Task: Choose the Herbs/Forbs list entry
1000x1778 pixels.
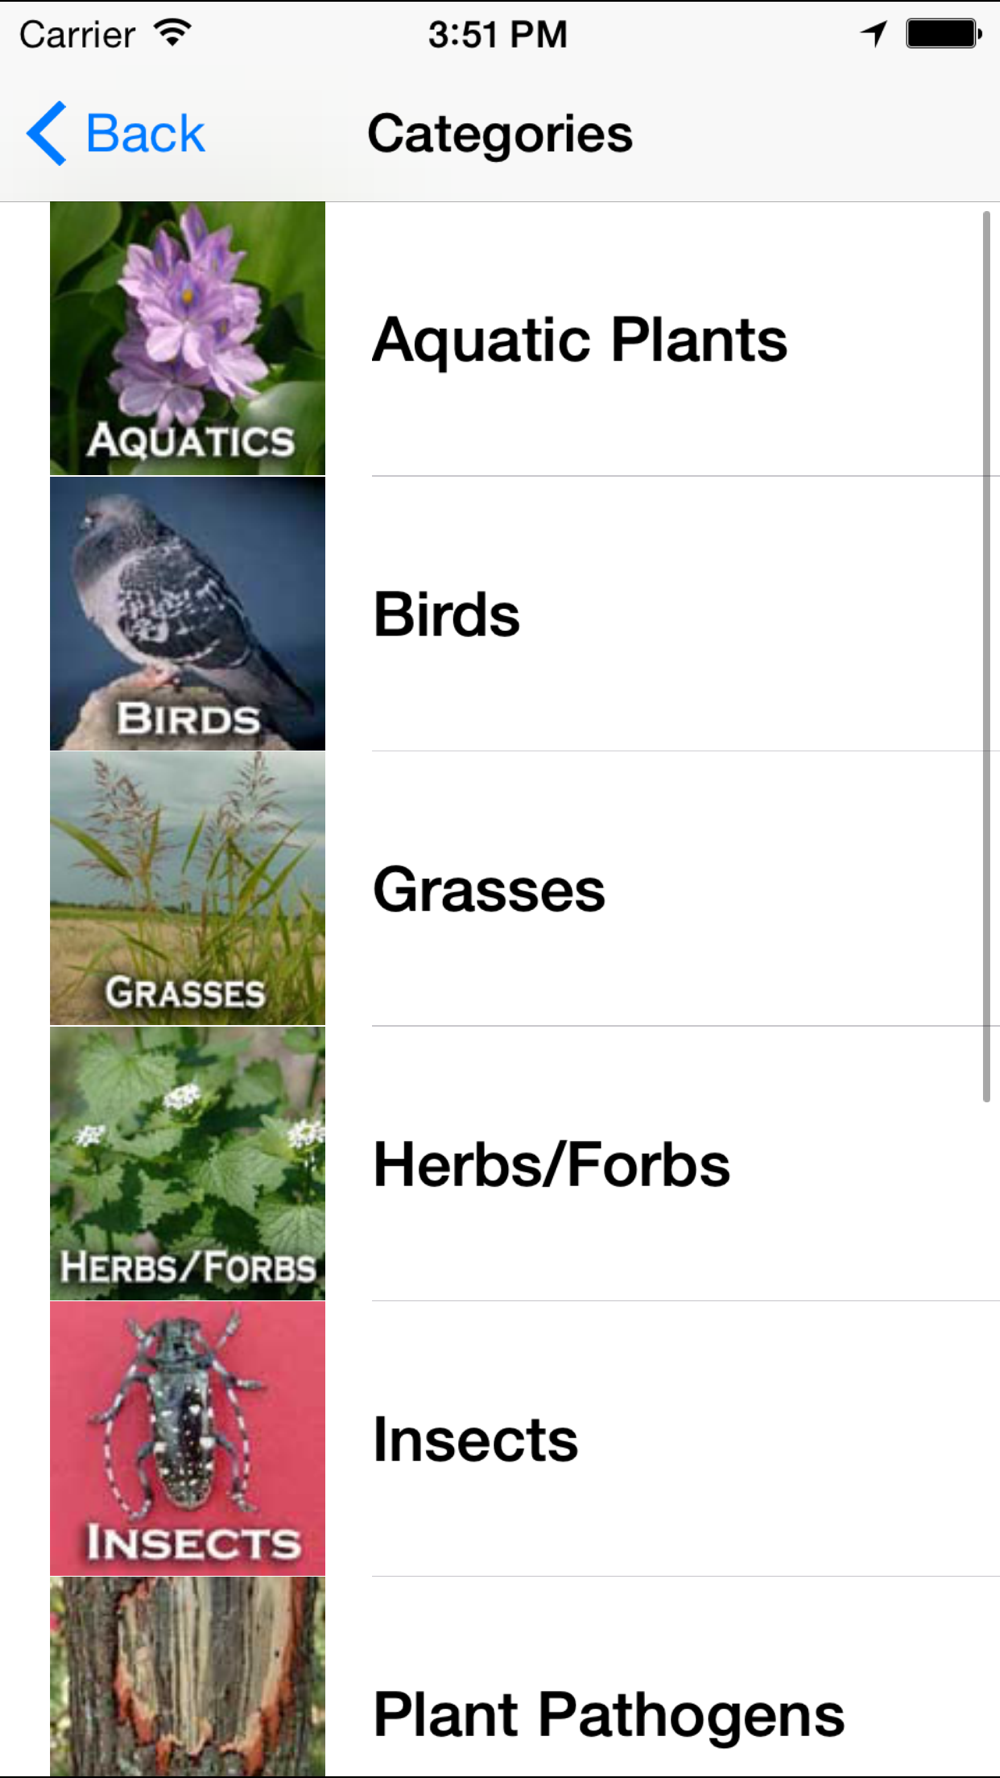Action: 551,1165
